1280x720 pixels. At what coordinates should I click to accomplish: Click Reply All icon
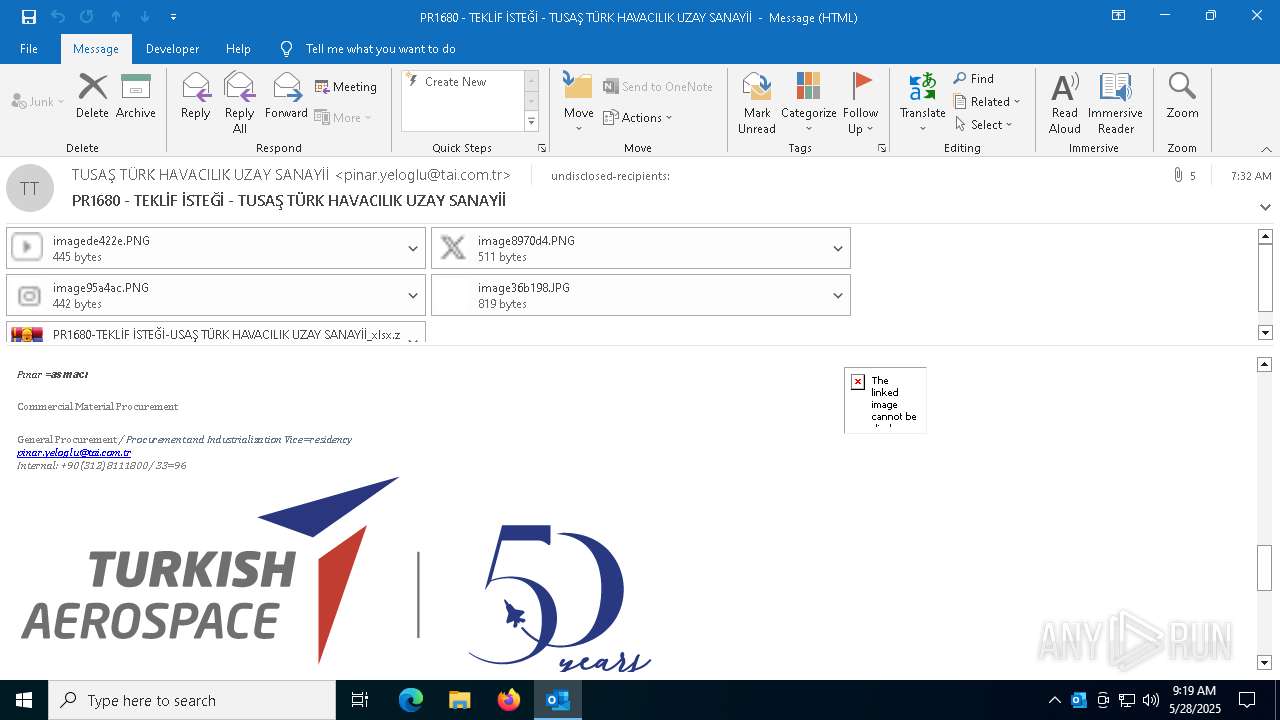tap(240, 102)
